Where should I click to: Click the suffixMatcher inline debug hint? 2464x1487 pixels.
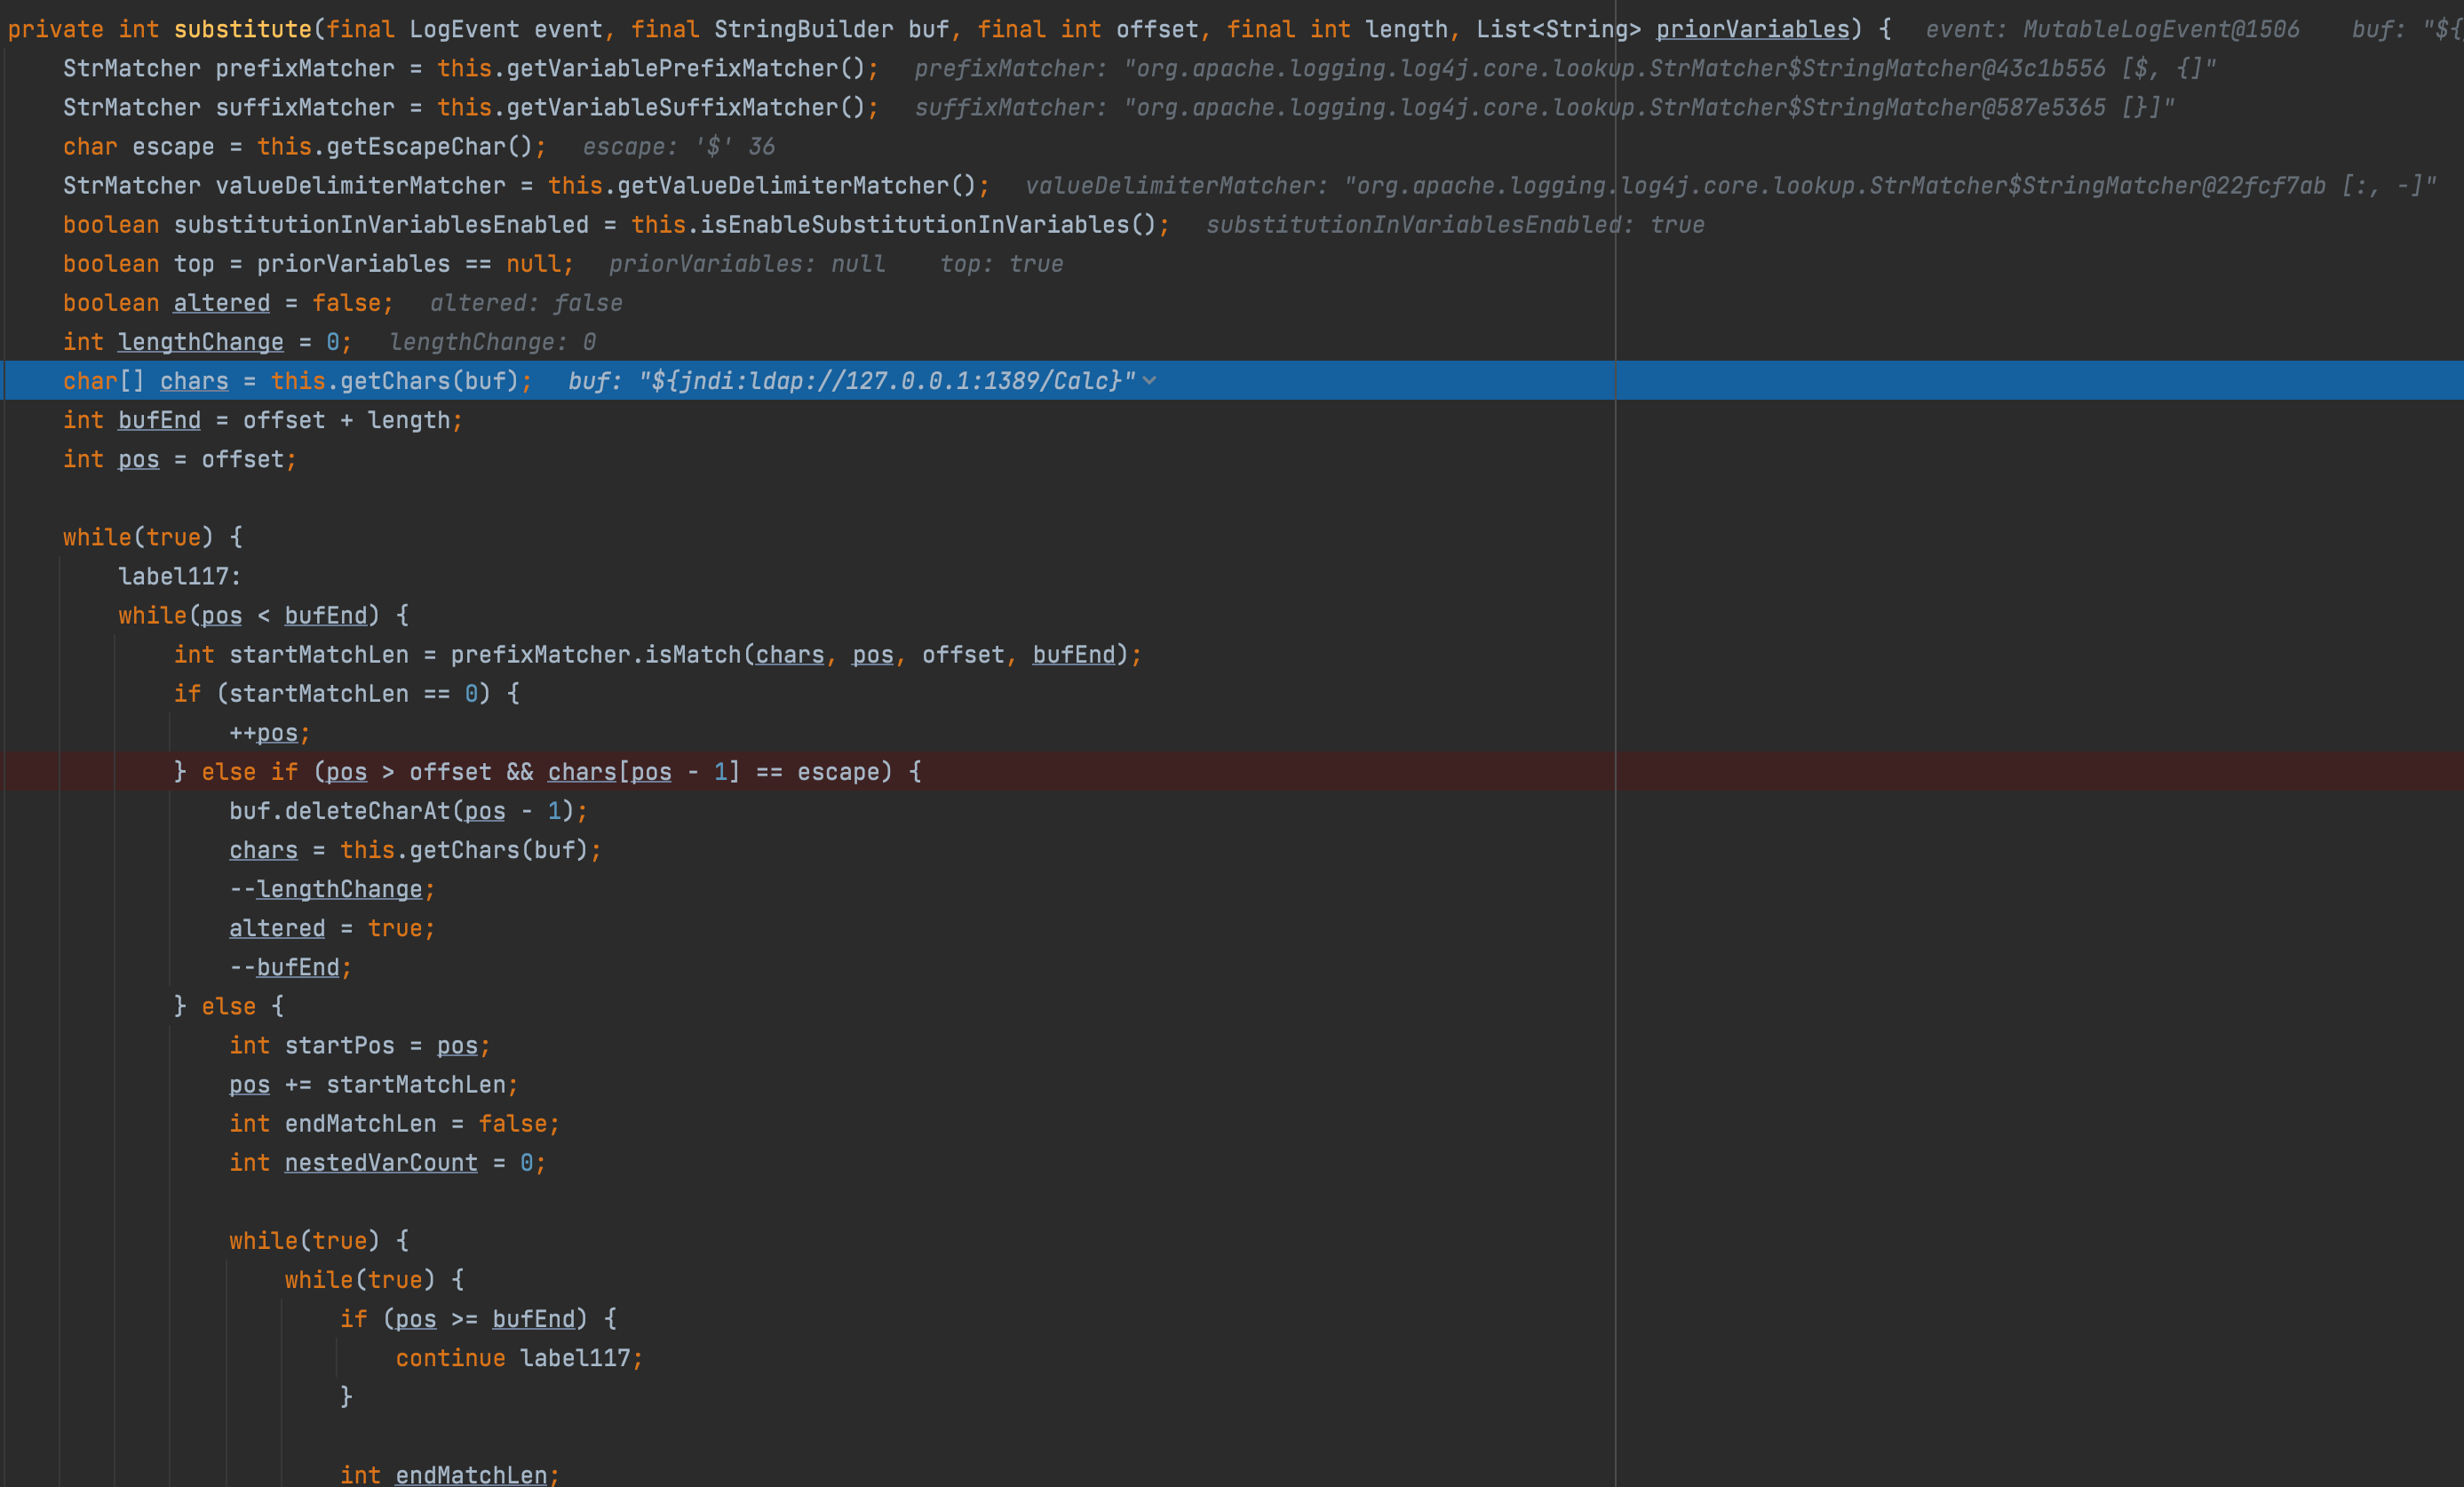(1544, 107)
